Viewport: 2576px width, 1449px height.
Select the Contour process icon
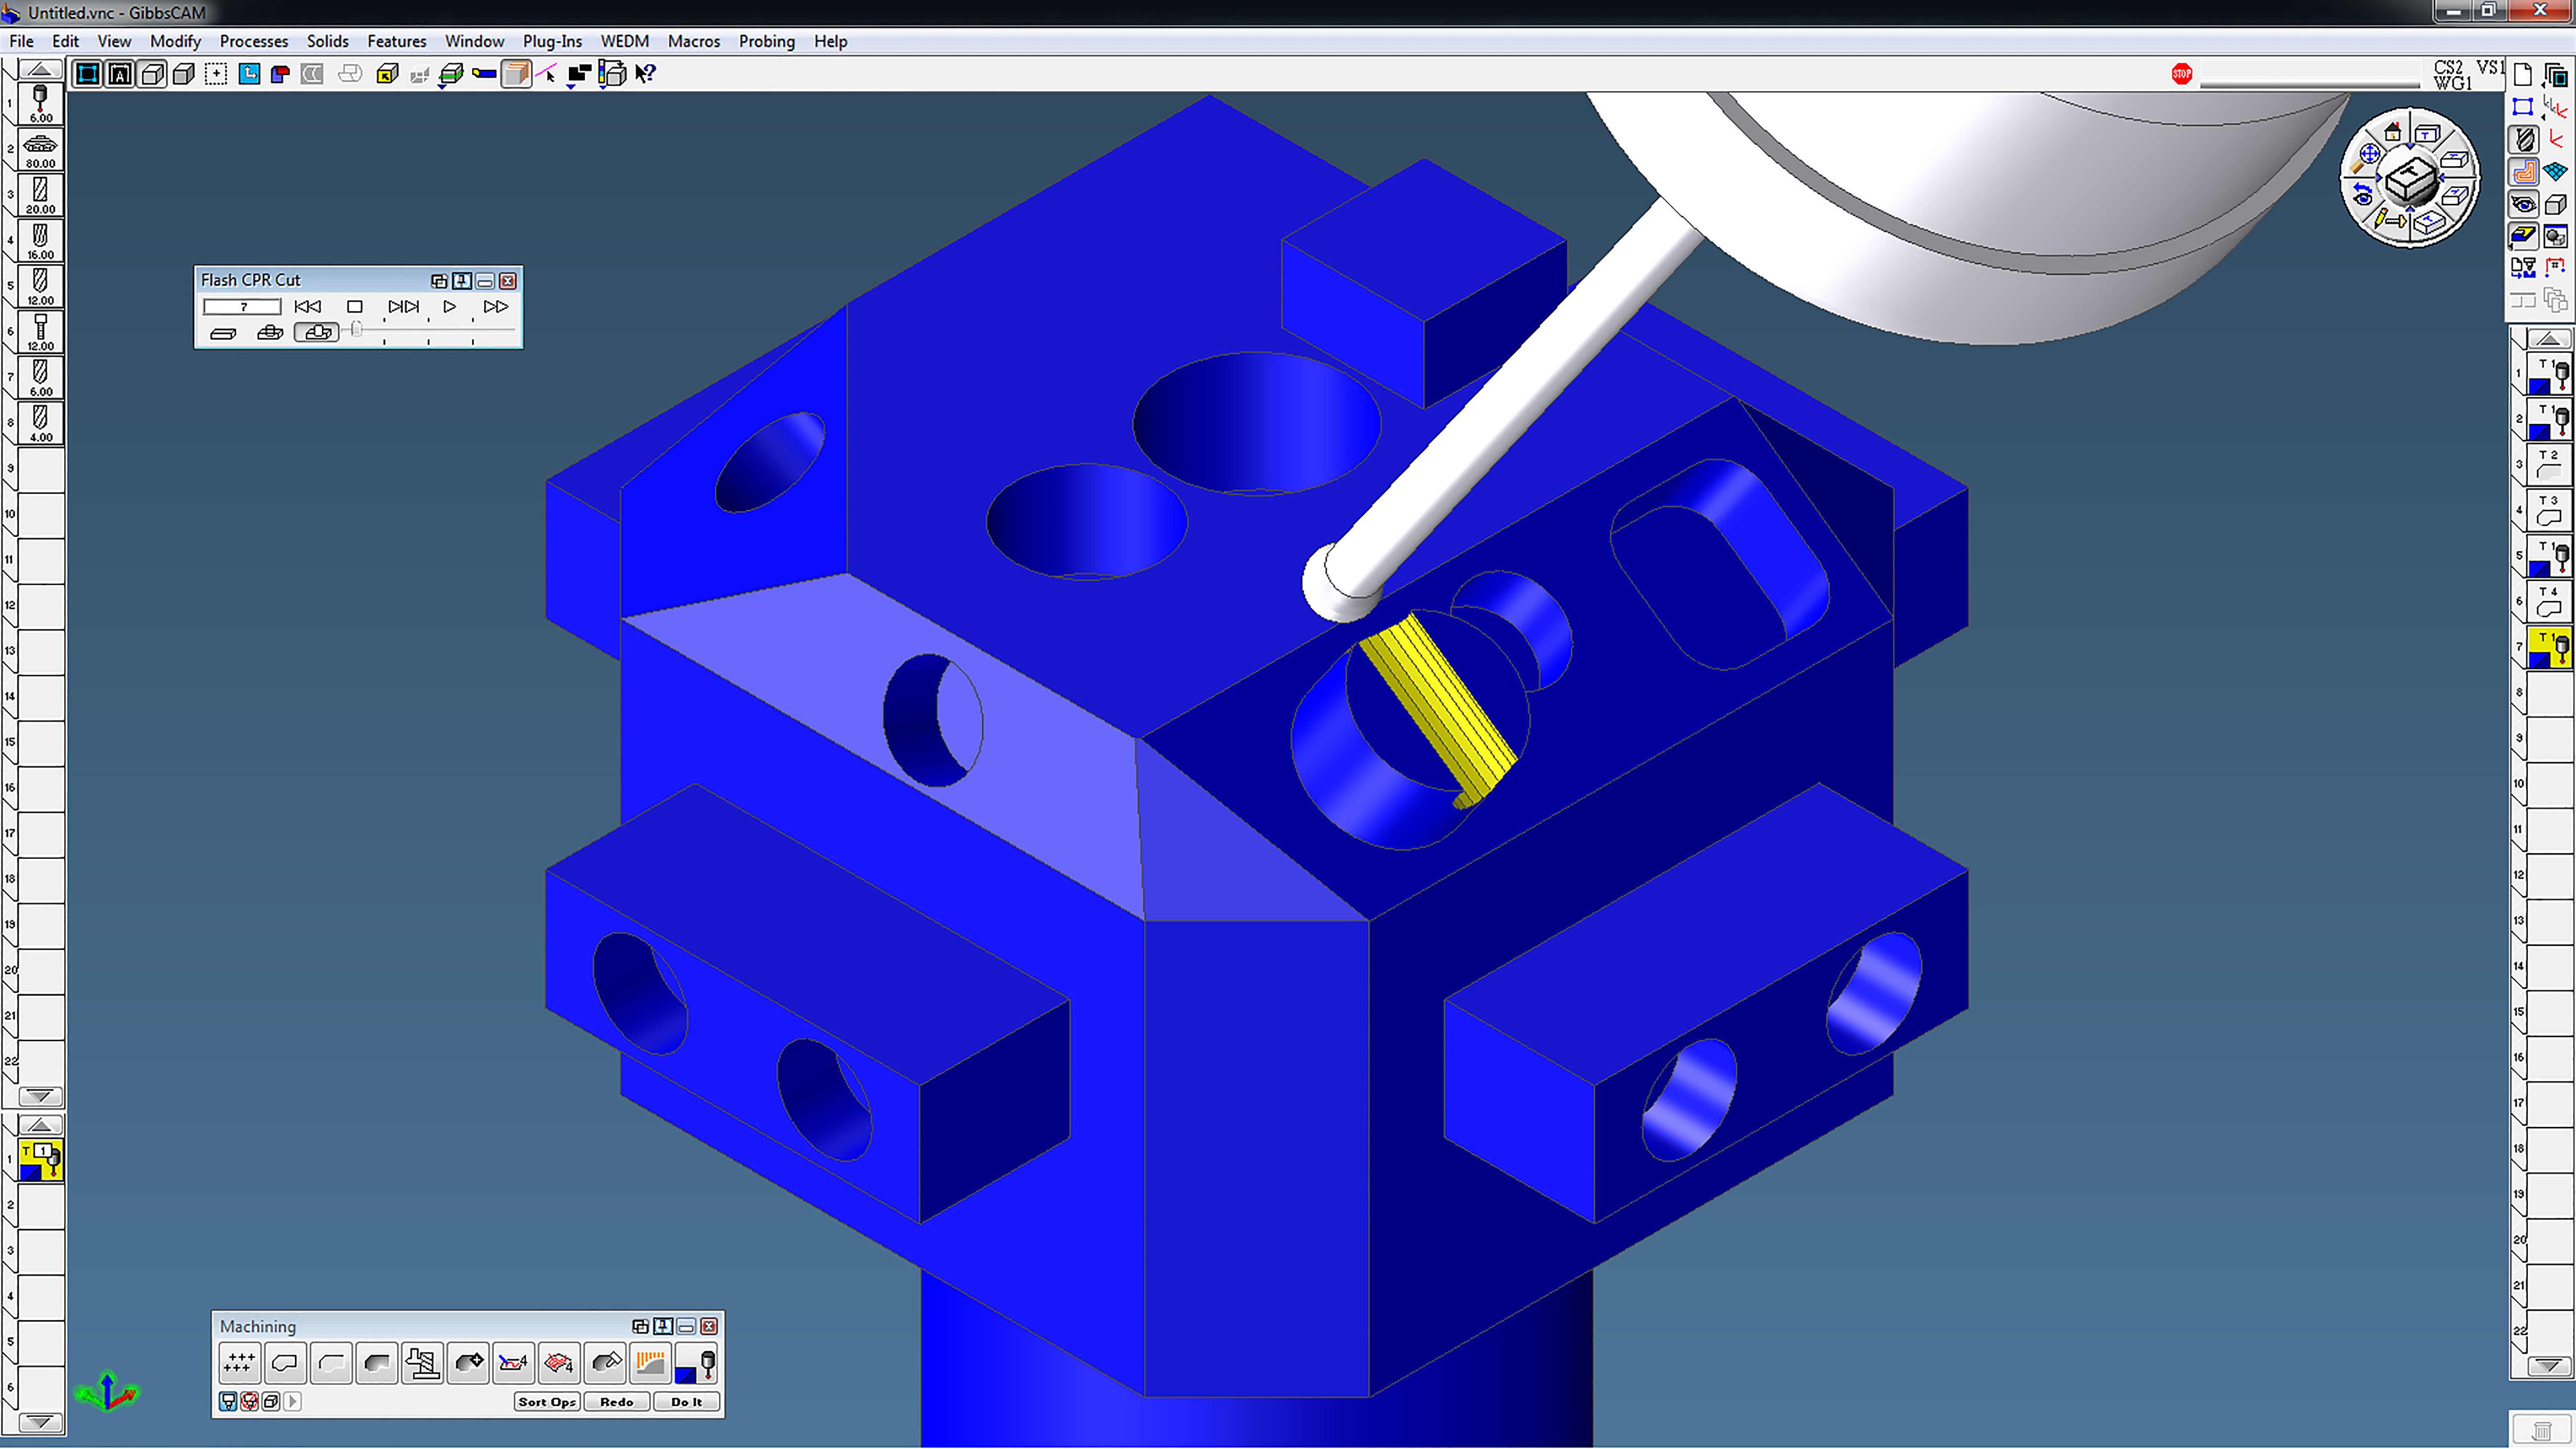(x=285, y=1363)
